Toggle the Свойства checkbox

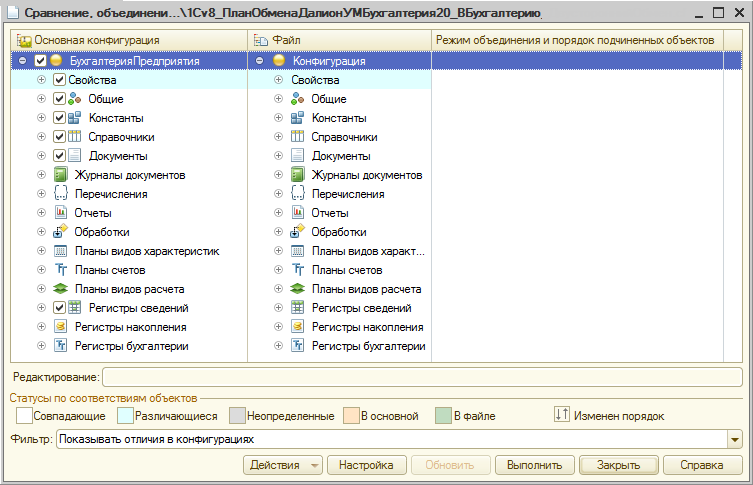pos(59,80)
